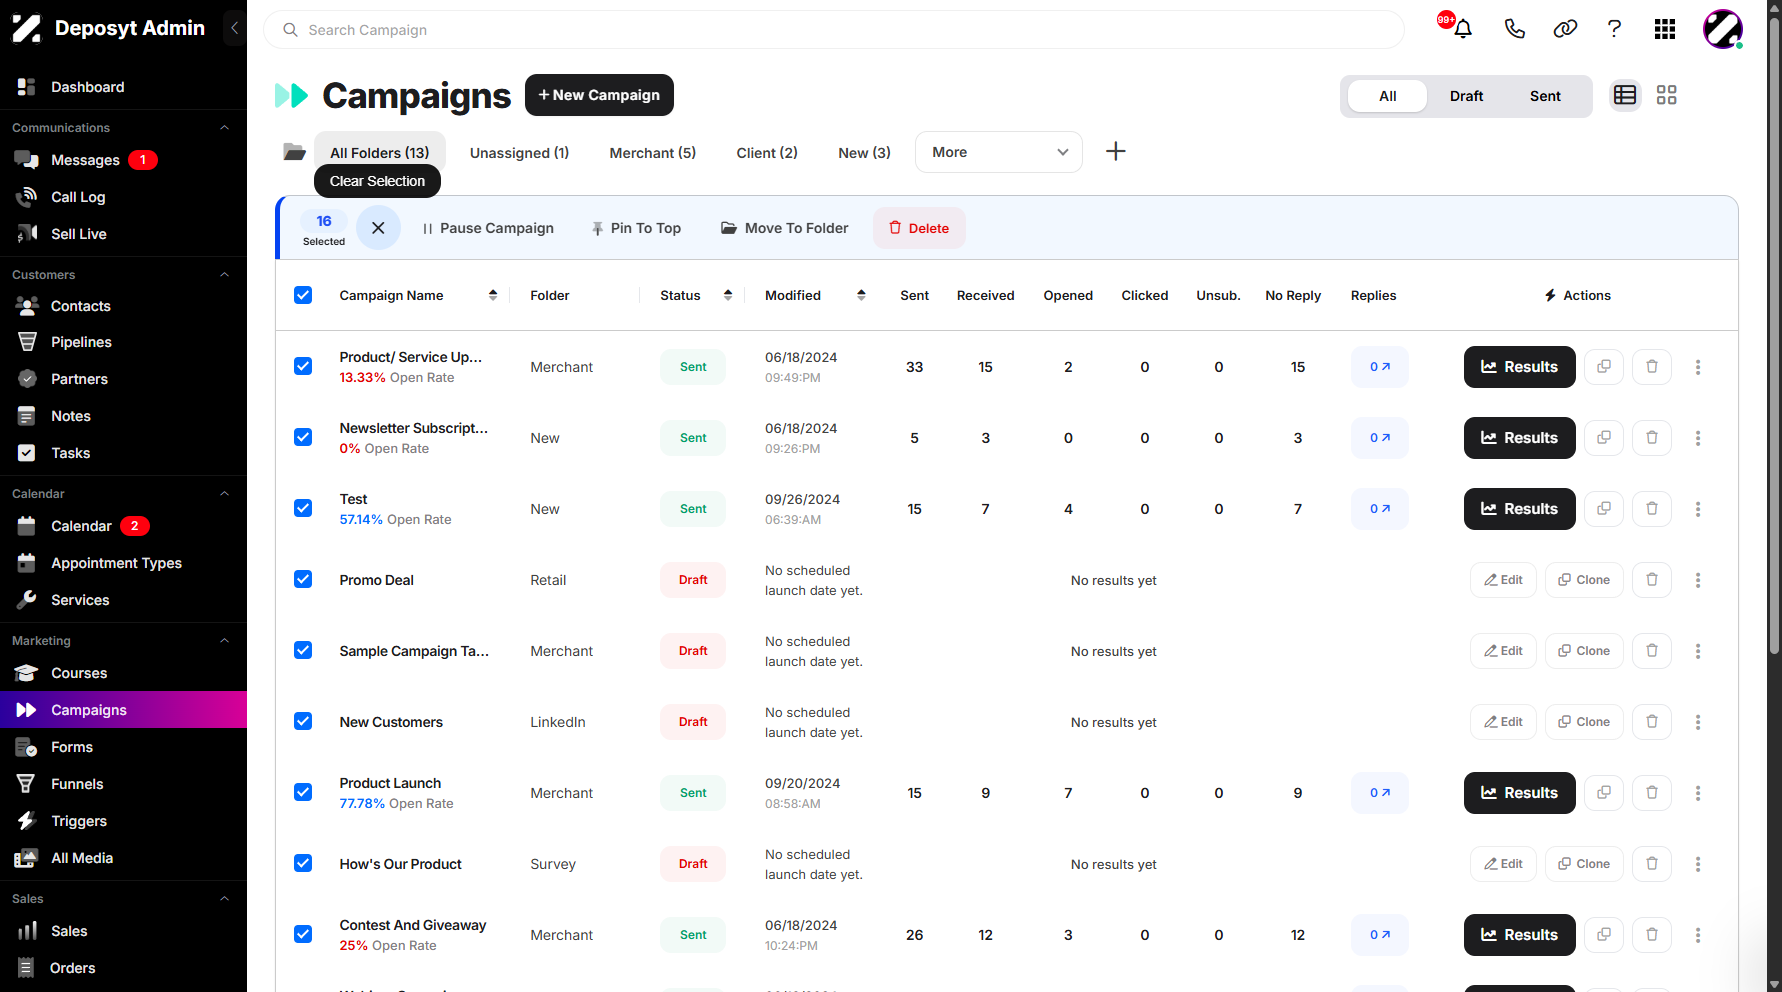Toggle the select-all campaigns checkbox
Image resolution: width=1782 pixels, height=992 pixels.
(303, 295)
